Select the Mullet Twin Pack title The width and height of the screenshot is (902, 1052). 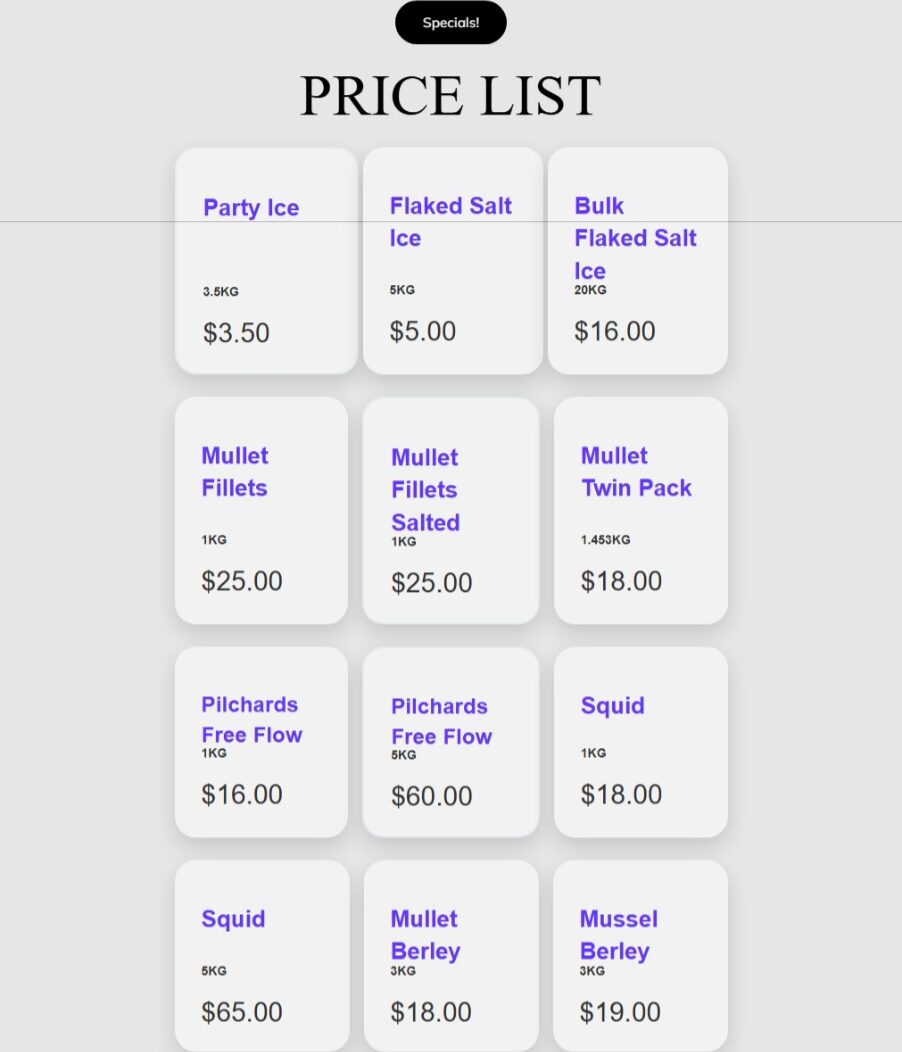tap(636, 472)
